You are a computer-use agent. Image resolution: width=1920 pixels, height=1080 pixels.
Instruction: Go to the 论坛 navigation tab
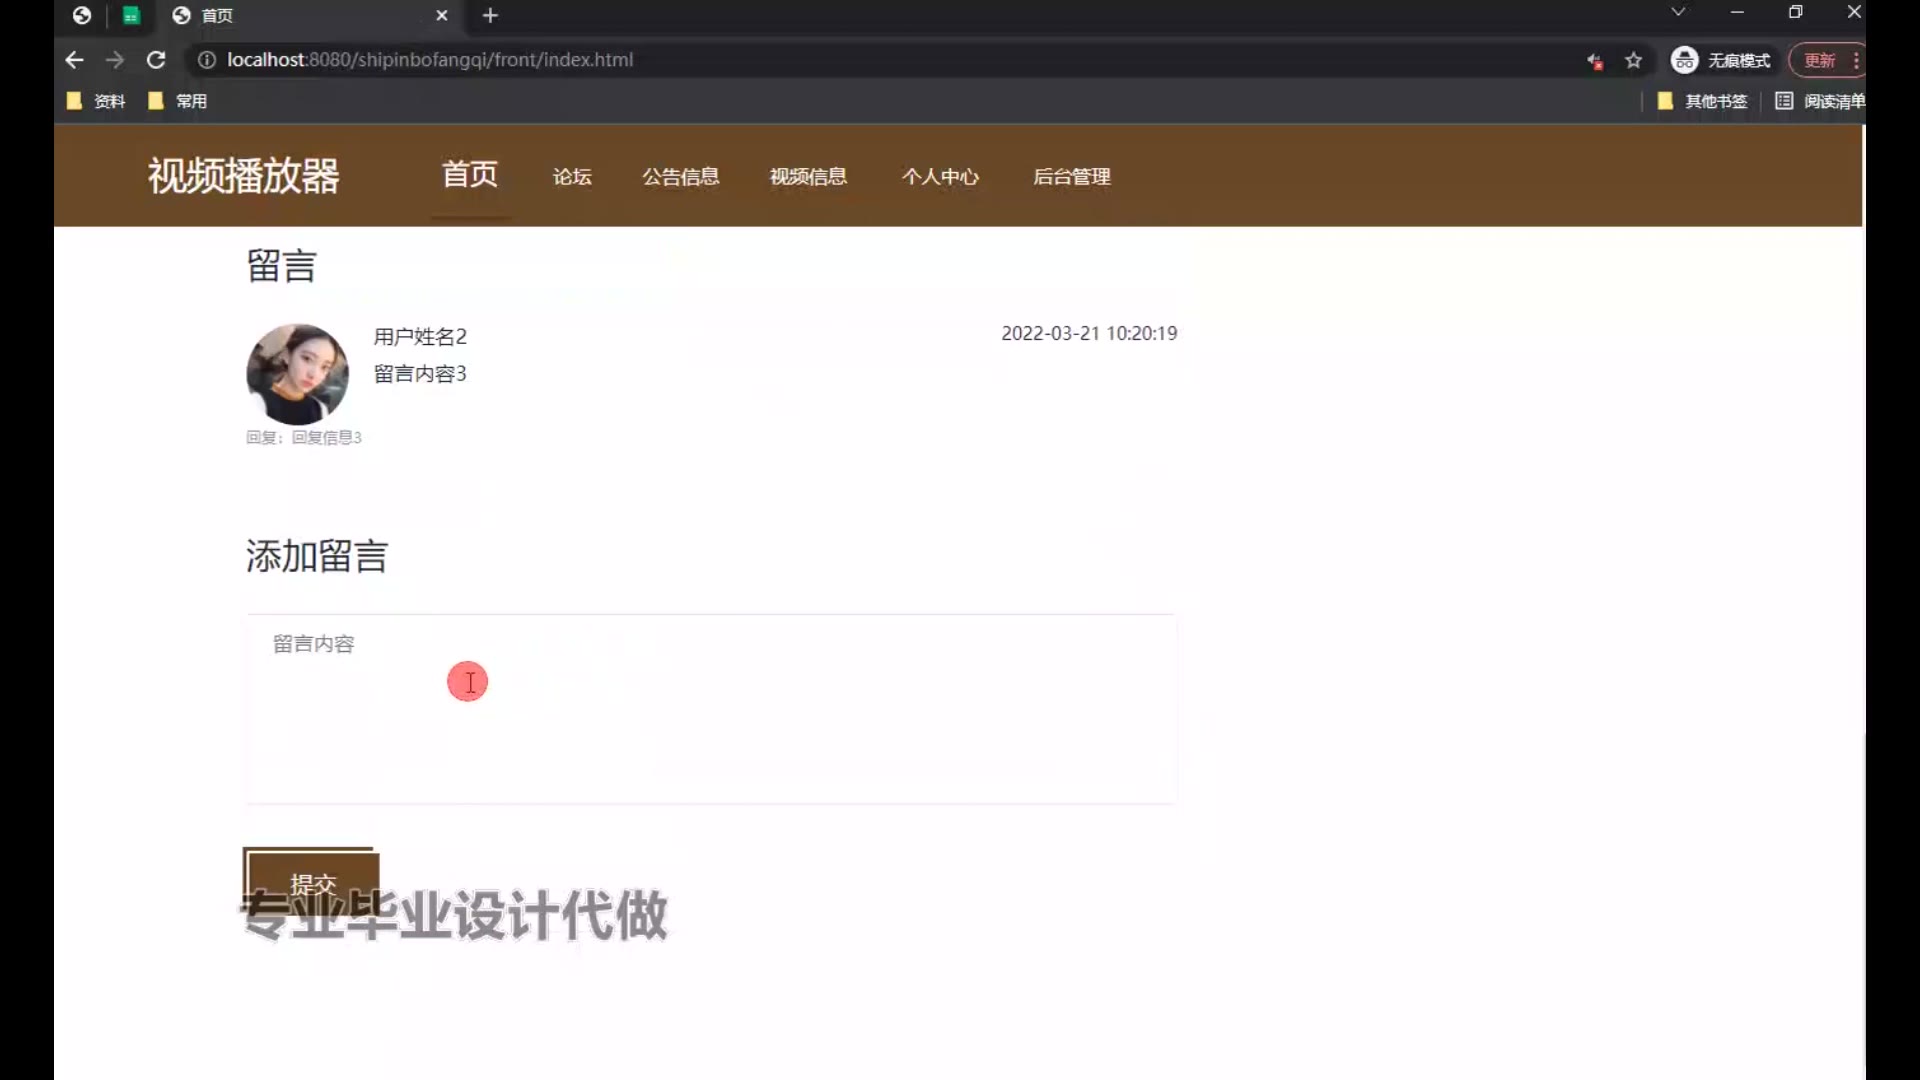572,177
